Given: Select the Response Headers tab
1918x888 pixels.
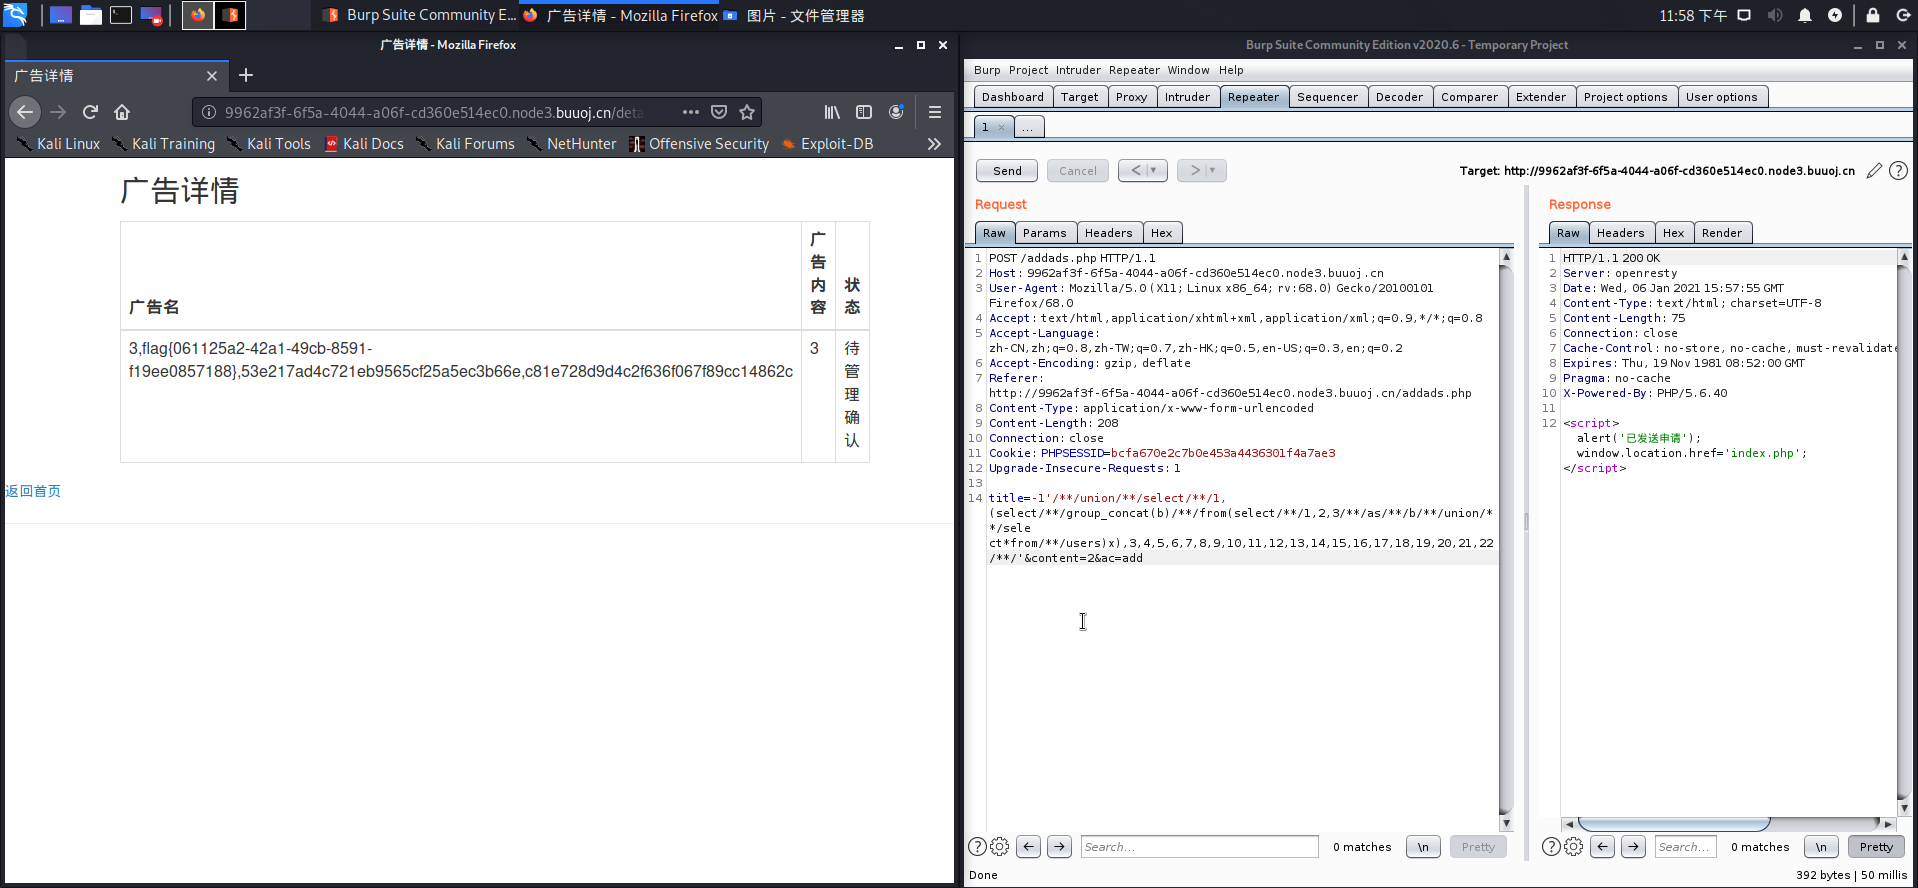Looking at the screenshot, I should [x=1620, y=233].
